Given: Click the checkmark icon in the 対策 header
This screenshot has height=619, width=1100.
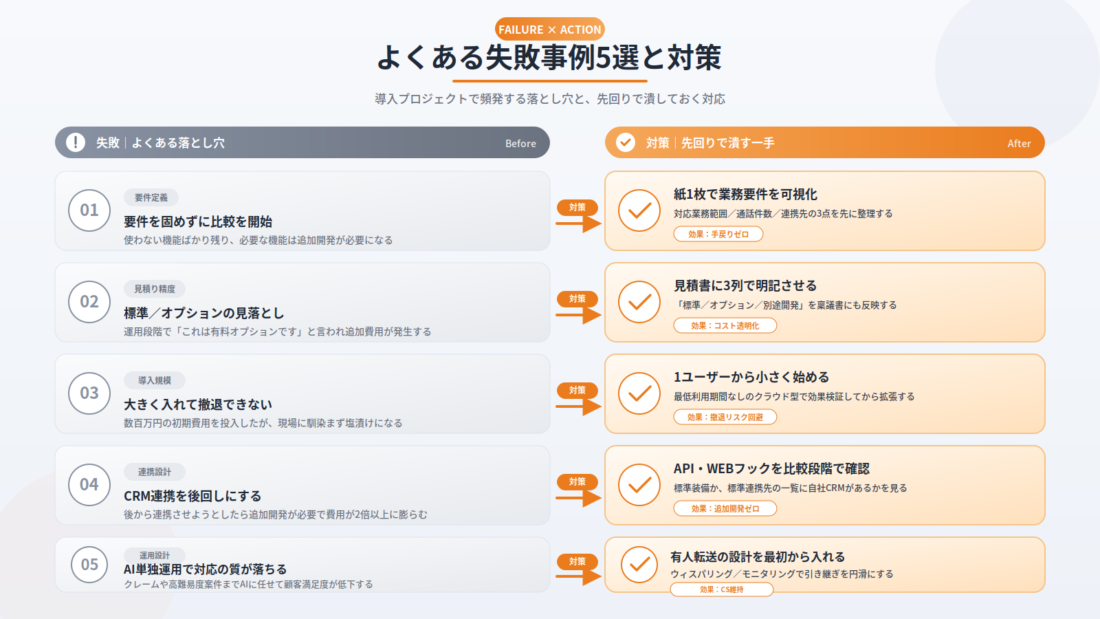Looking at the screenshot, I should coord(625,142).
